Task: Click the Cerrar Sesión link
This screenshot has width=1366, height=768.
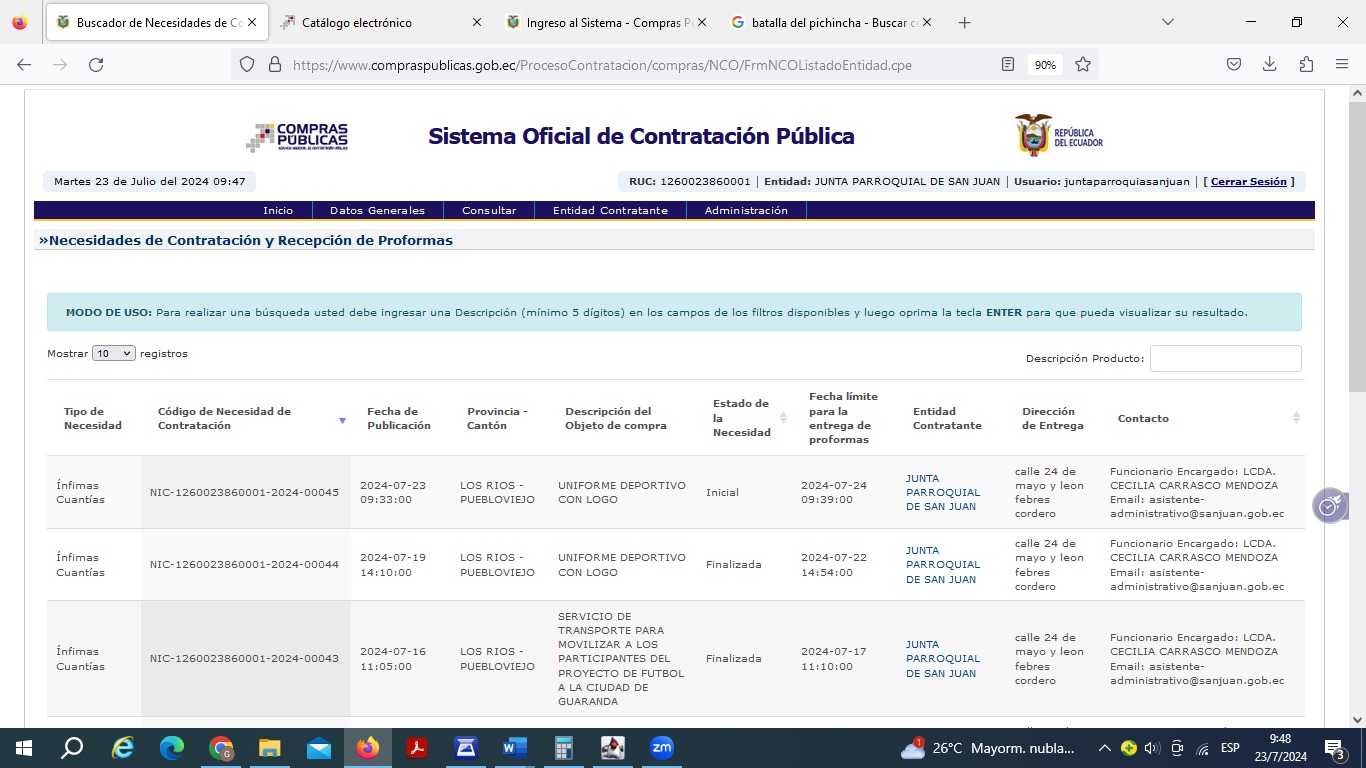Action: point(1248,182)
